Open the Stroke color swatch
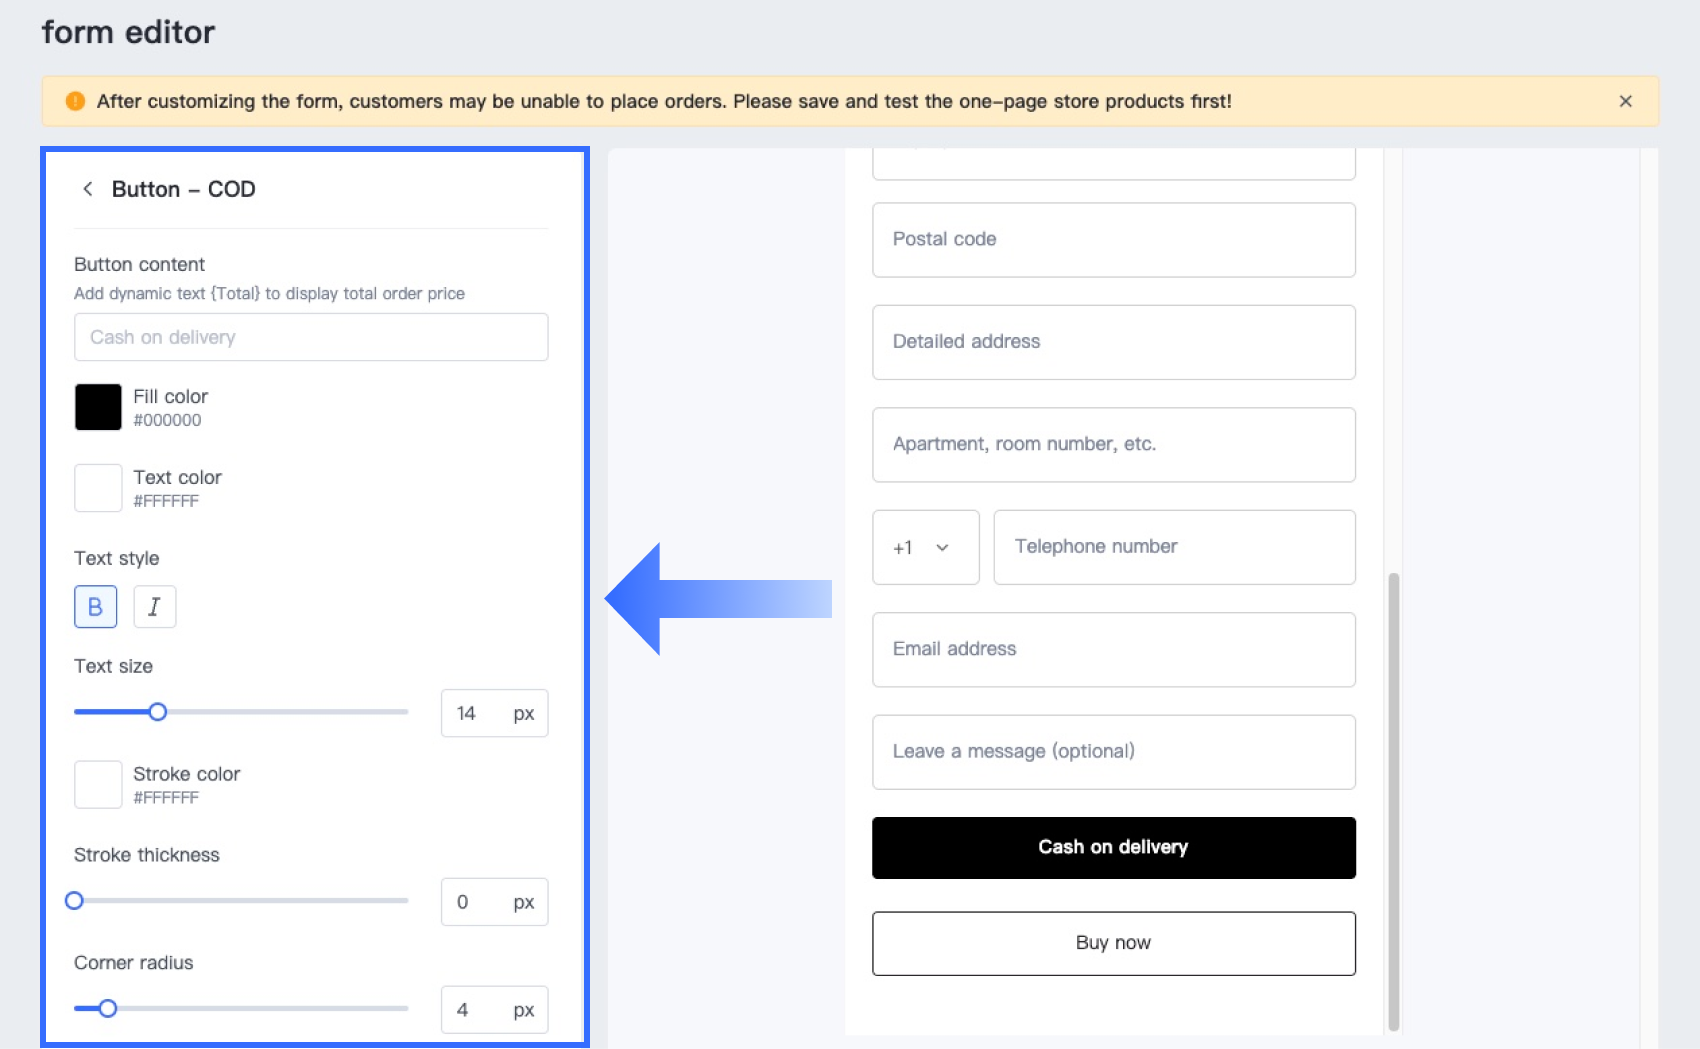The height and width of the screenshot is (1049, 1700). pos(98,785)
